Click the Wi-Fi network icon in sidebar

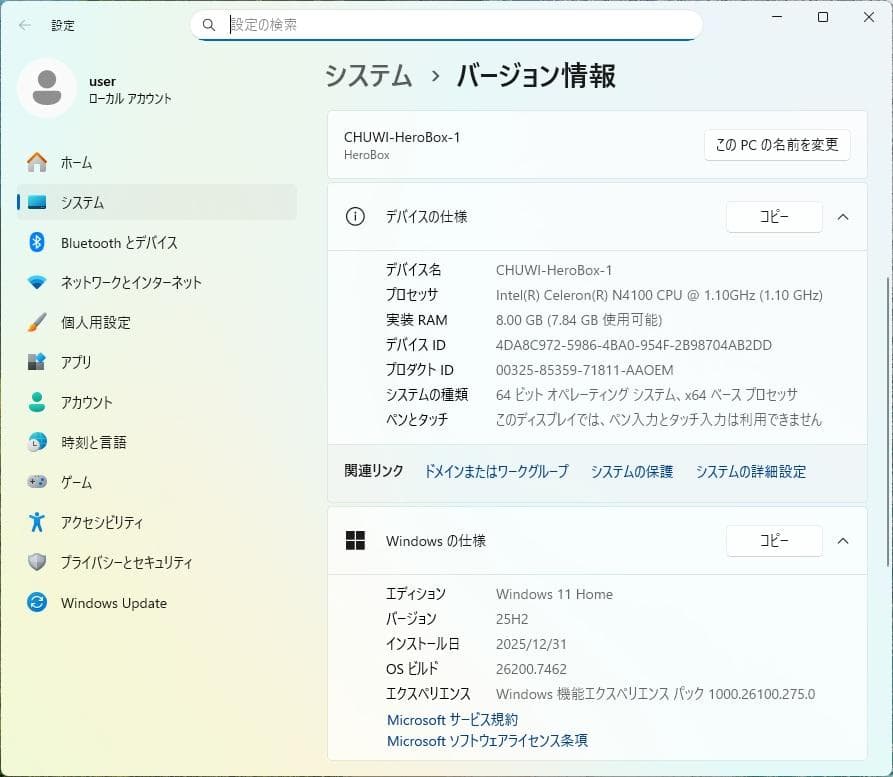click(37, 283)
